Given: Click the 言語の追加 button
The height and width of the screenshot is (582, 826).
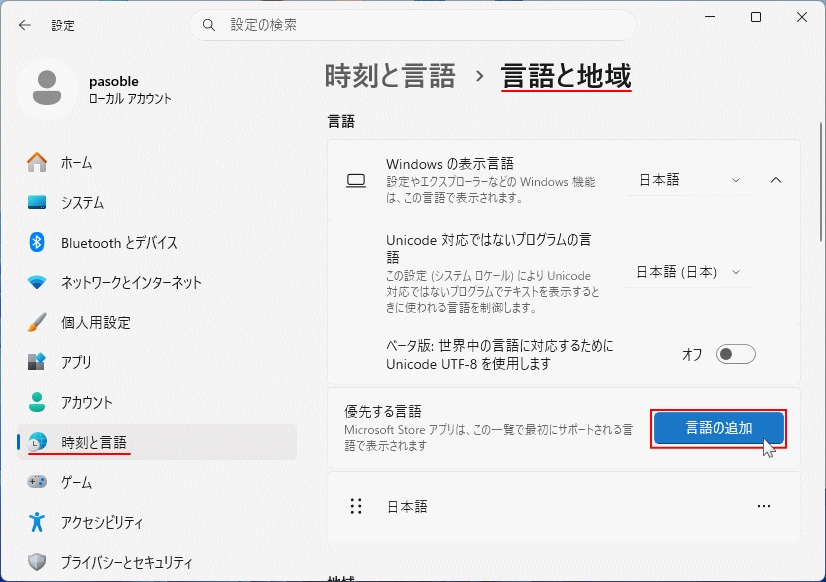Looking at the screenshot, I should [718, 428].
